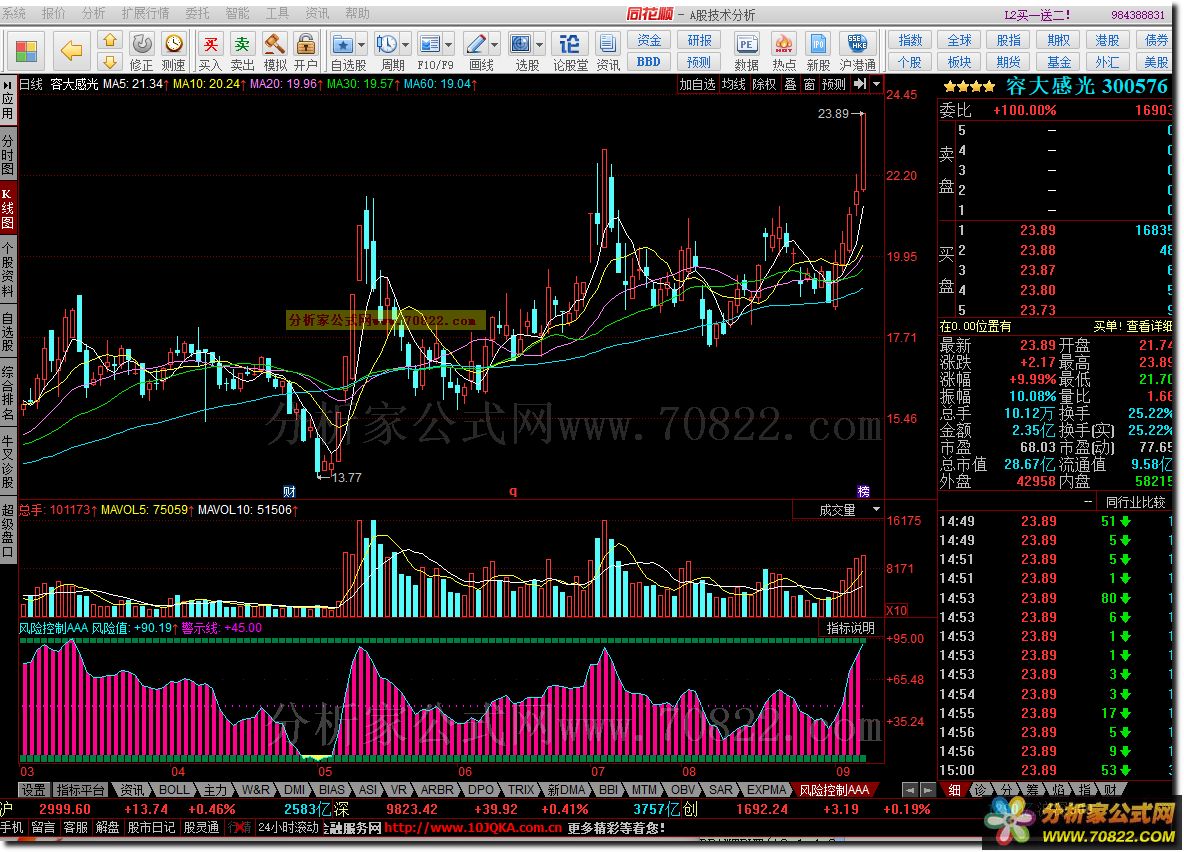Open the 扩展行情 menu
1184x852 pixels.
[146, 14]
